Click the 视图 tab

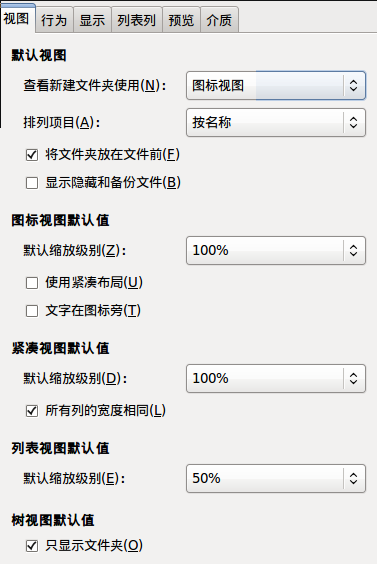(17, 18)
